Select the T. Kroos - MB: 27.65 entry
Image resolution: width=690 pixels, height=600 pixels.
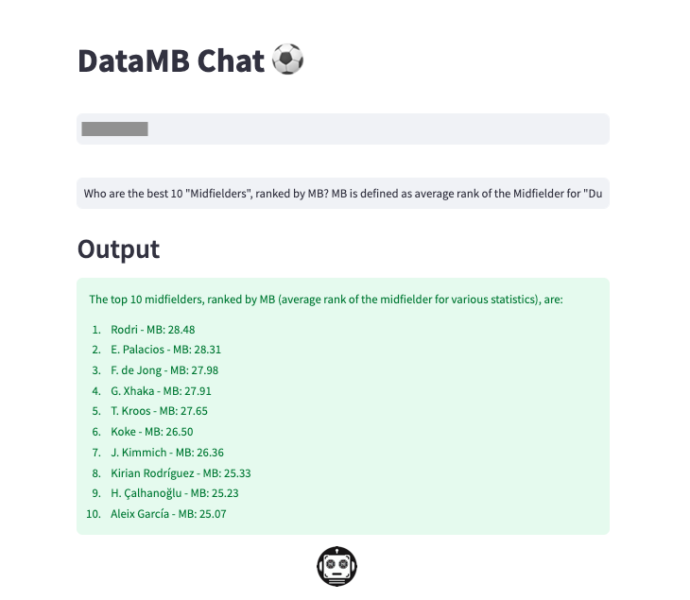point(159,411)
